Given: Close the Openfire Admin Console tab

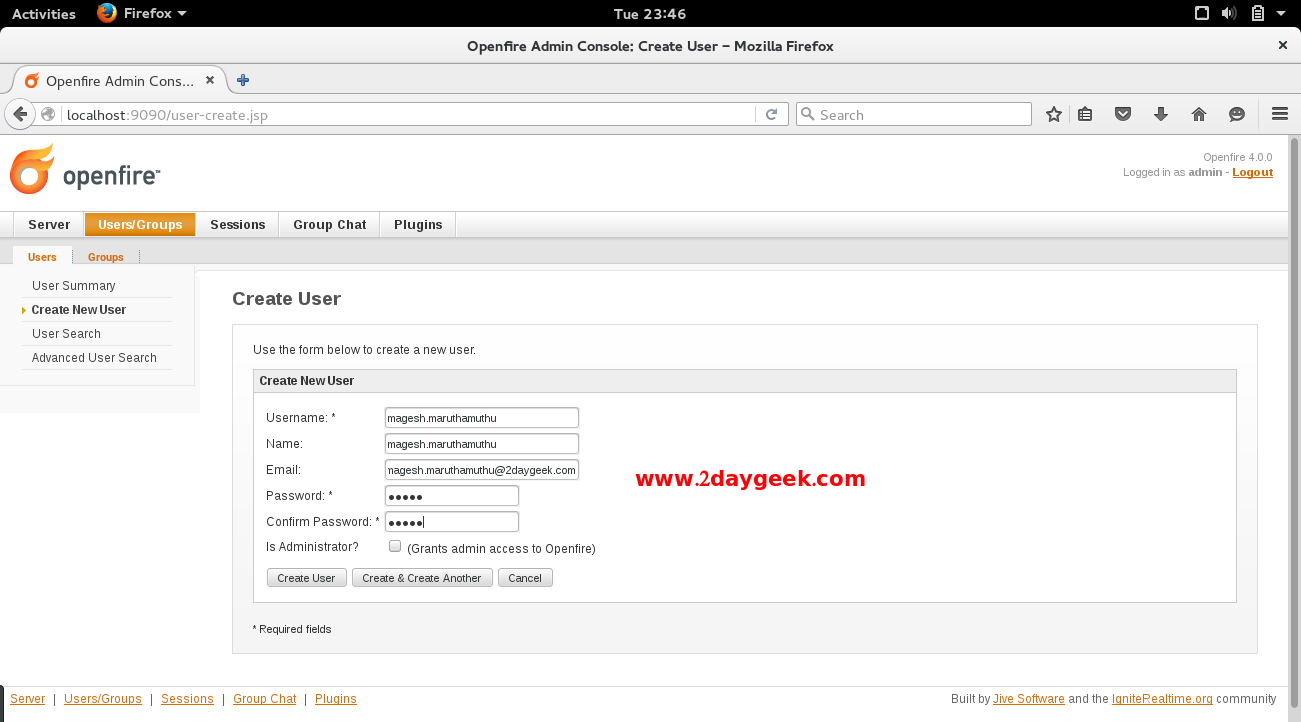Looking at the screenshot, I should coord(210,81).
